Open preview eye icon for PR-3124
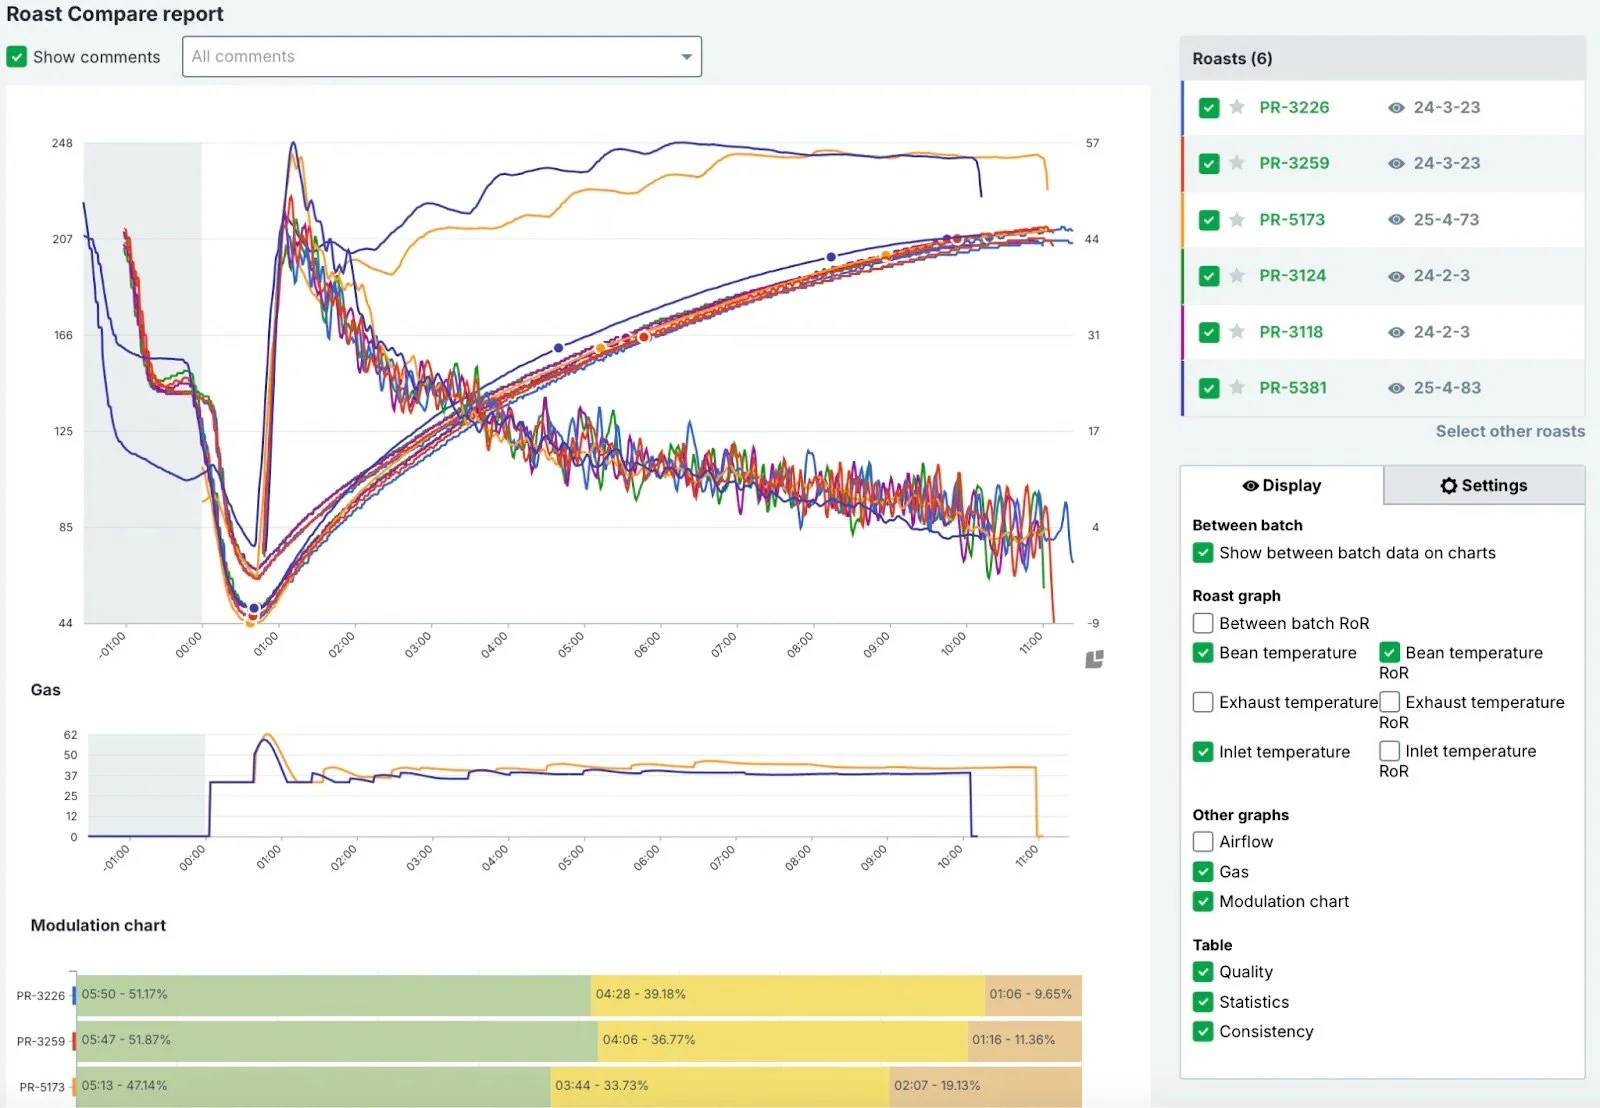 [x=1398, y=275]
